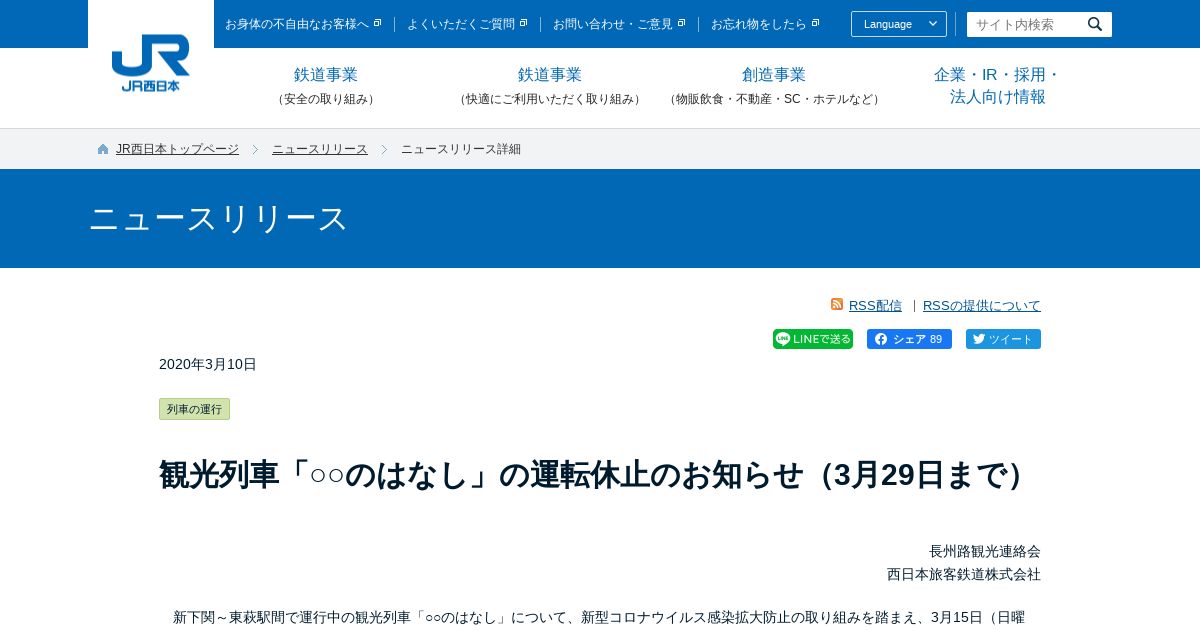
Task: Click the 列車の運行 category tag
Action: [194, 409]
